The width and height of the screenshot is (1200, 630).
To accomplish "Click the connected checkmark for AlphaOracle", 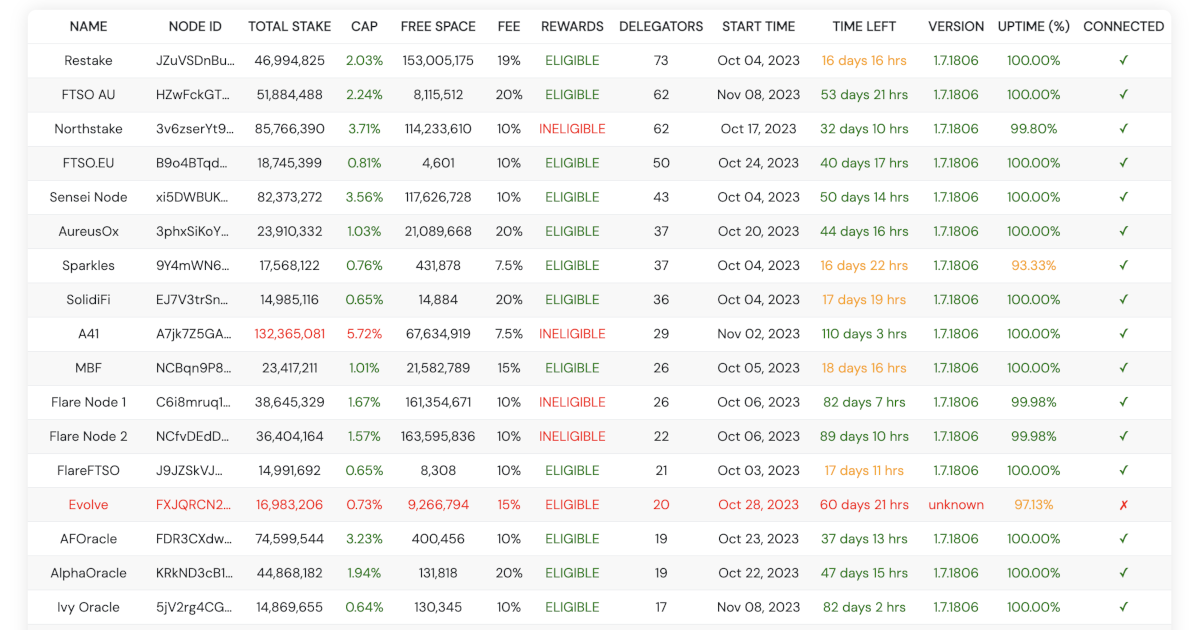I will (1123, 573).
